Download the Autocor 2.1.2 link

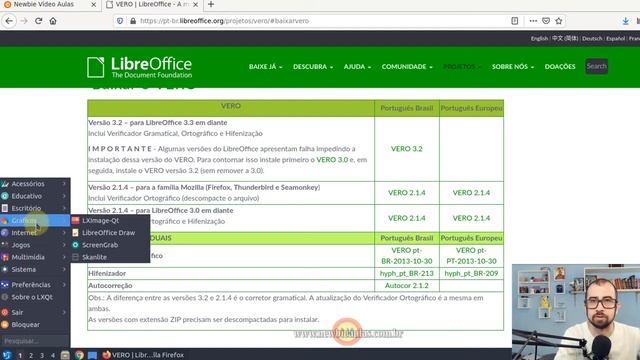coord(407,285)
